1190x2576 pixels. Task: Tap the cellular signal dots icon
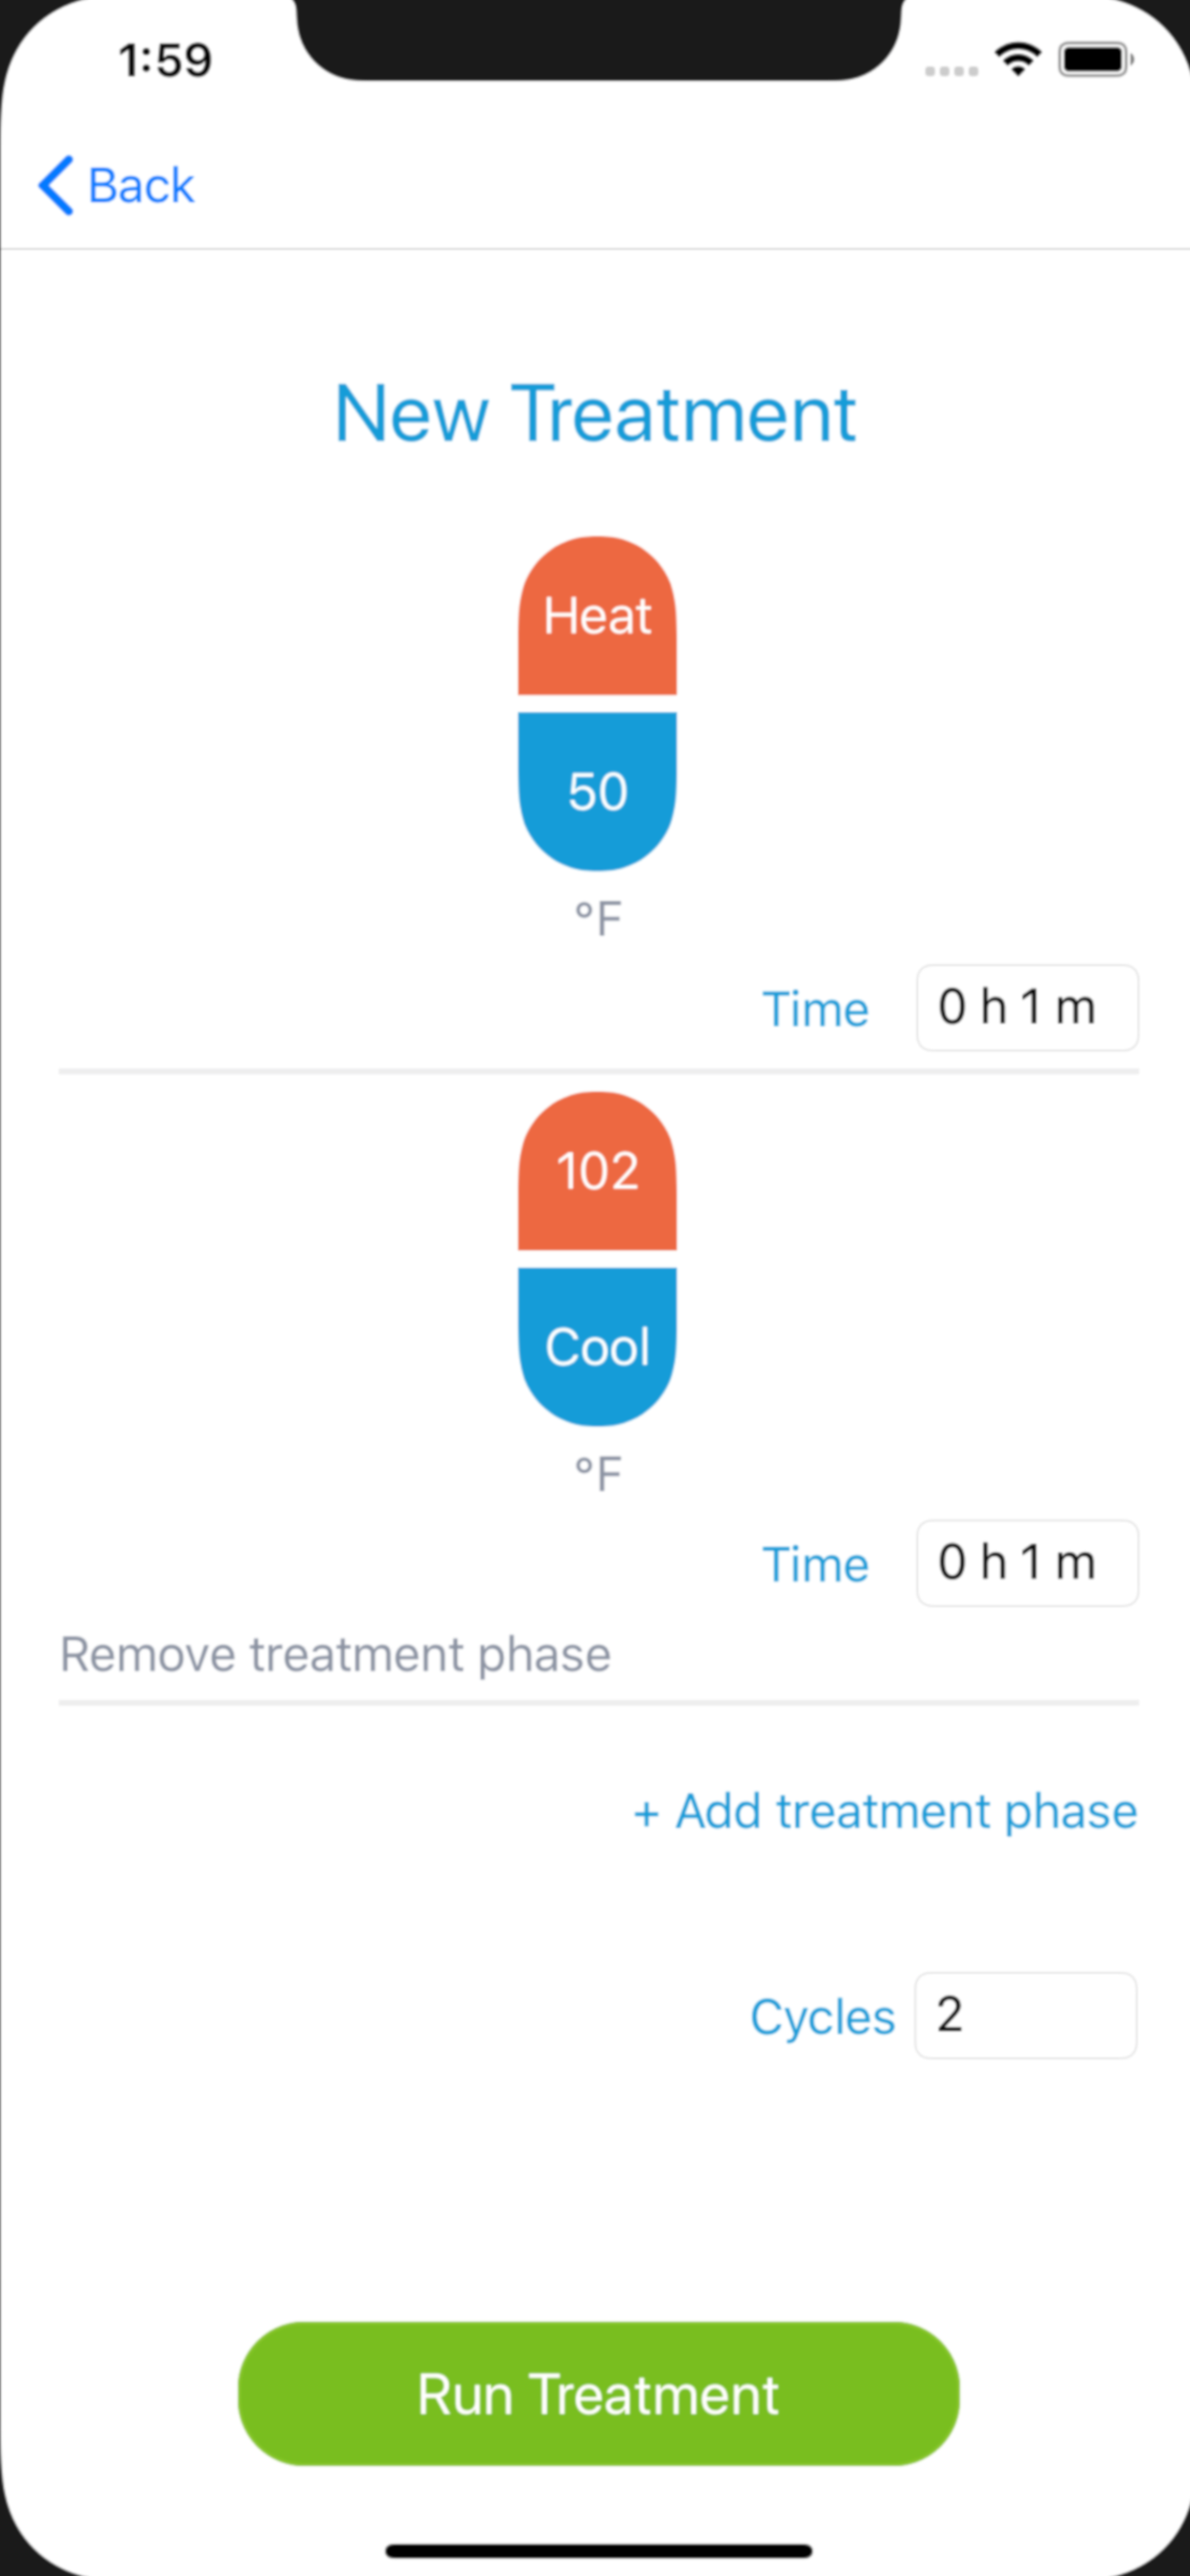951,70
